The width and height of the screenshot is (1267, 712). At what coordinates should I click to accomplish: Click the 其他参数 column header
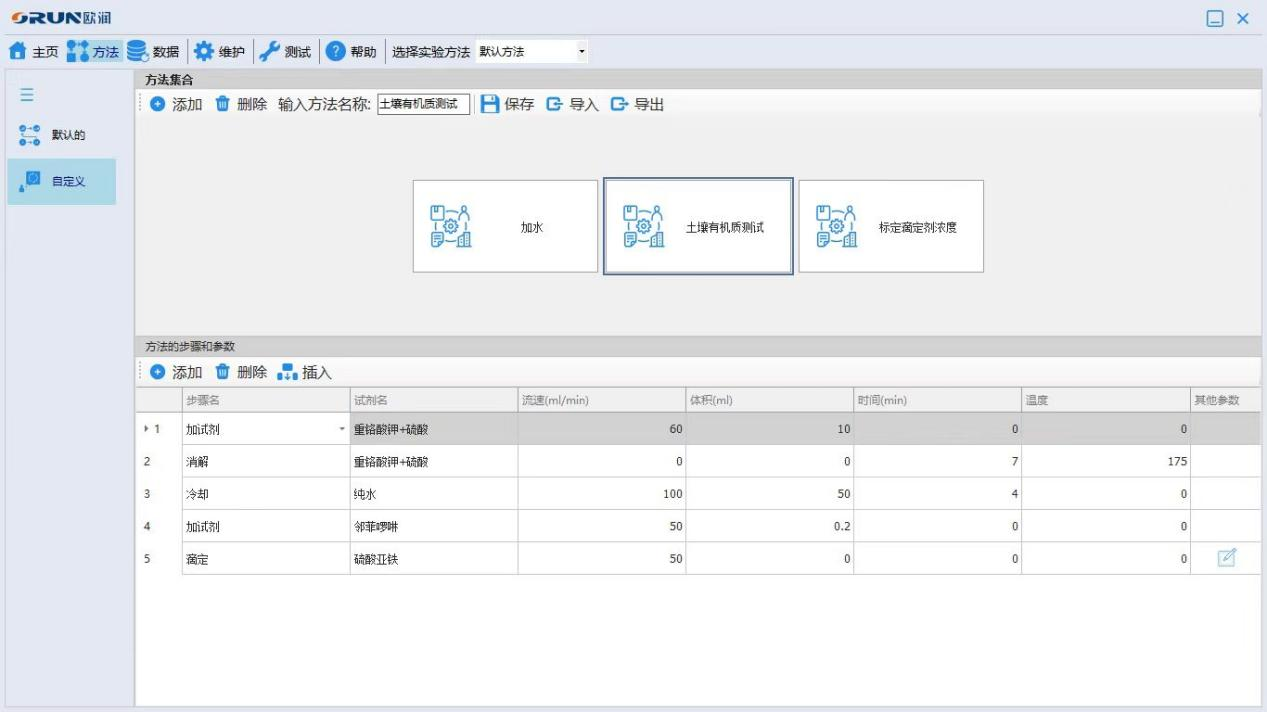point(1225,400)
